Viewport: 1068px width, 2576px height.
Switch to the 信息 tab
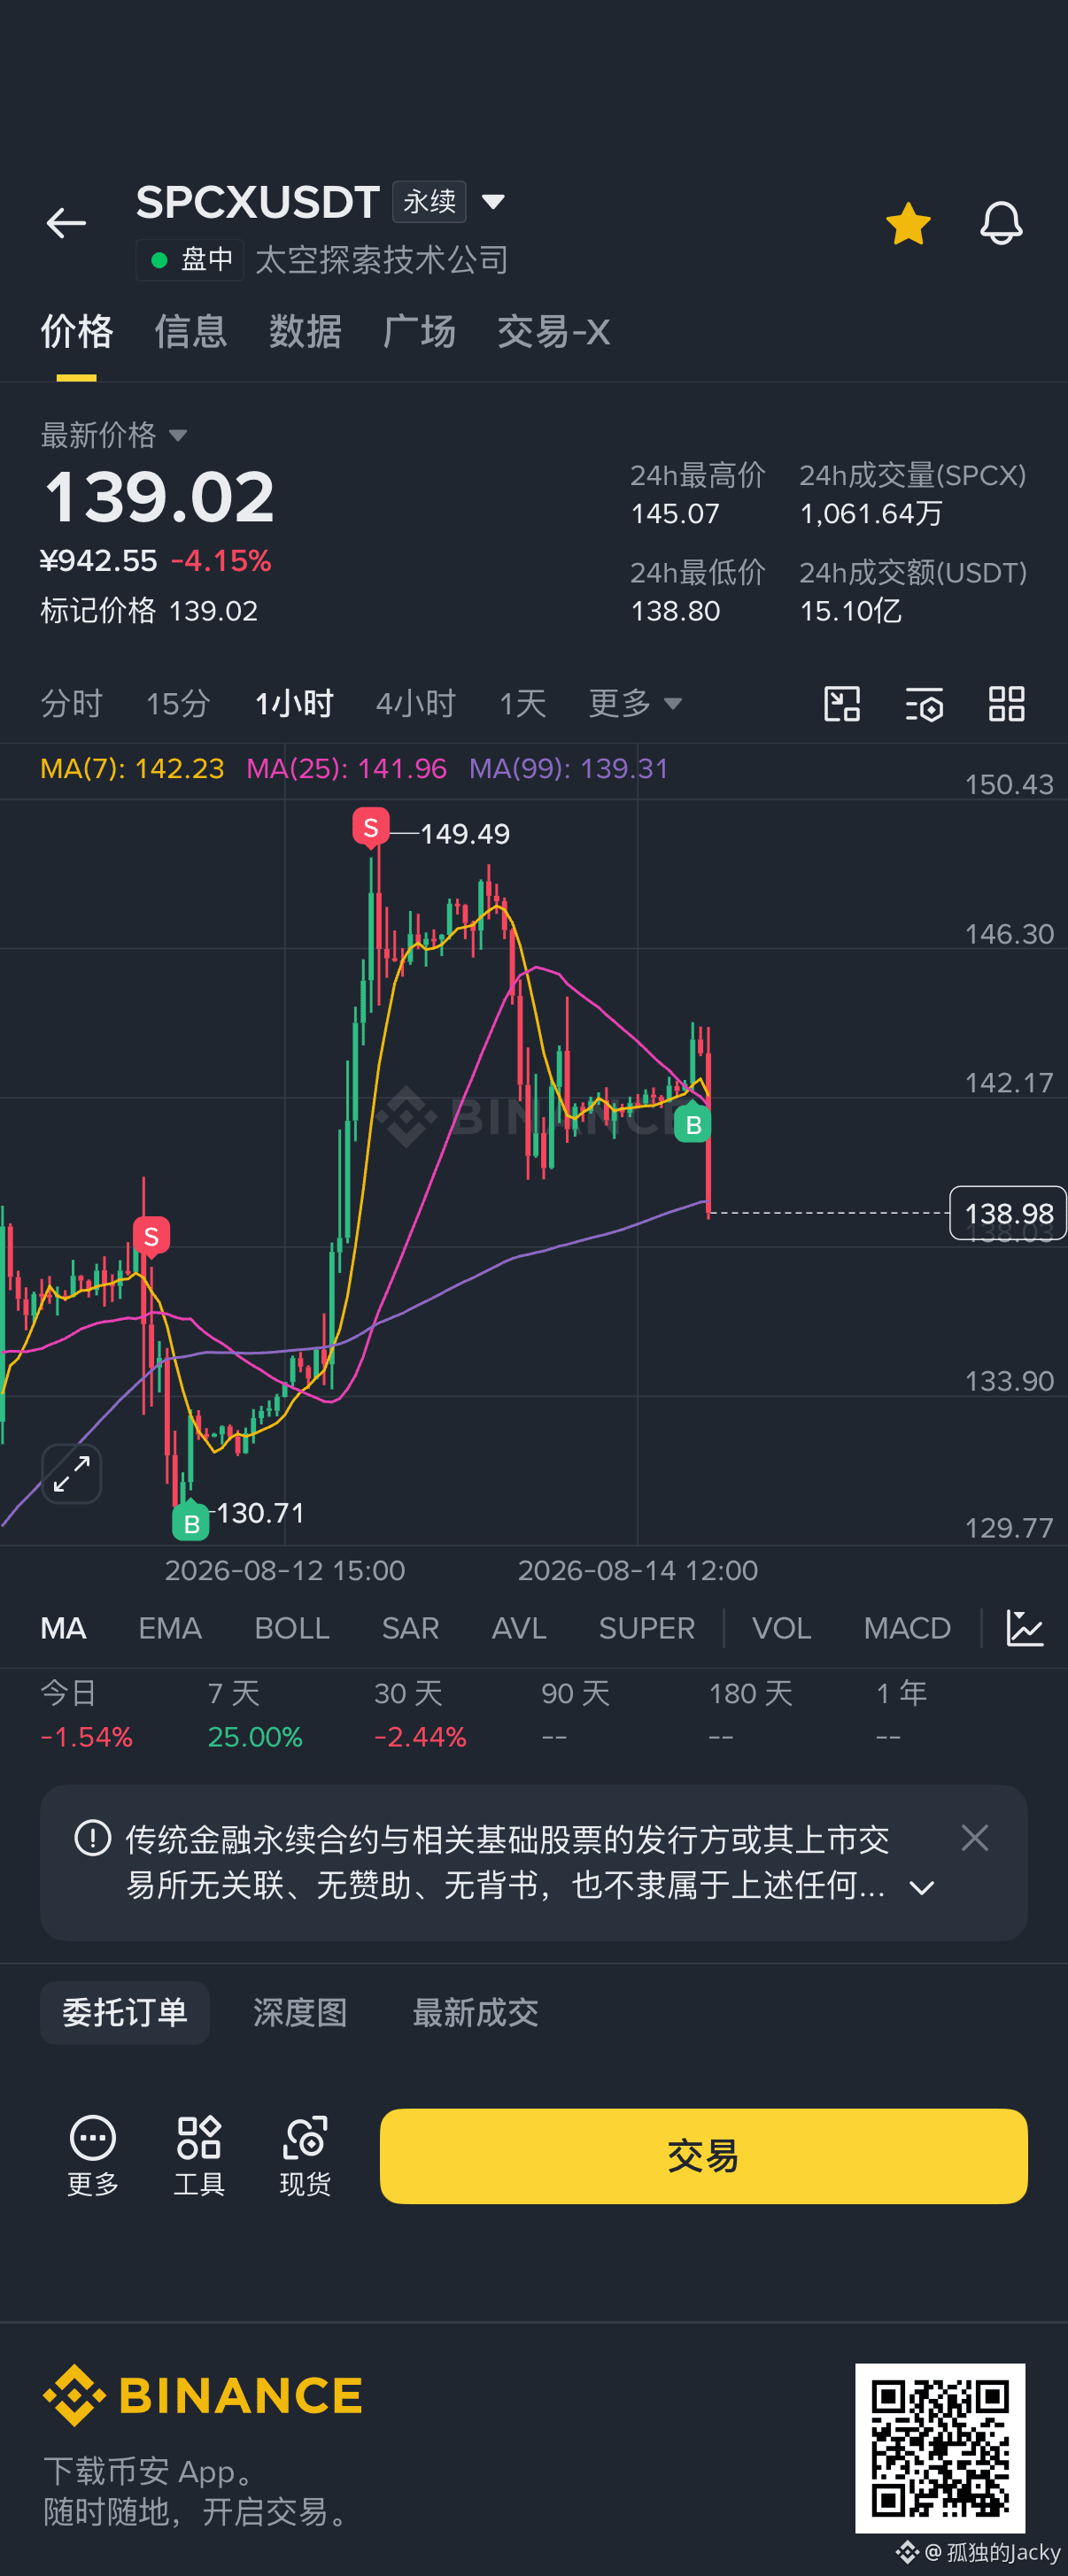[x=191, y=332]
